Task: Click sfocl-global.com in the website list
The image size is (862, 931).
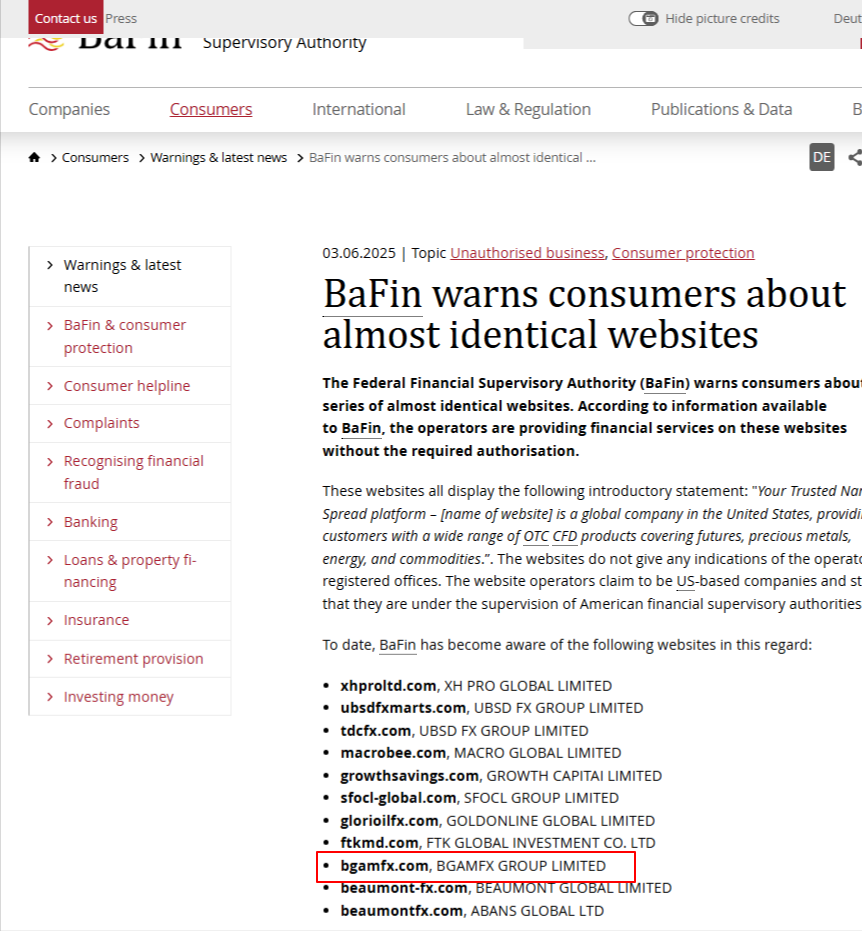Action: [x=398, y=798]
